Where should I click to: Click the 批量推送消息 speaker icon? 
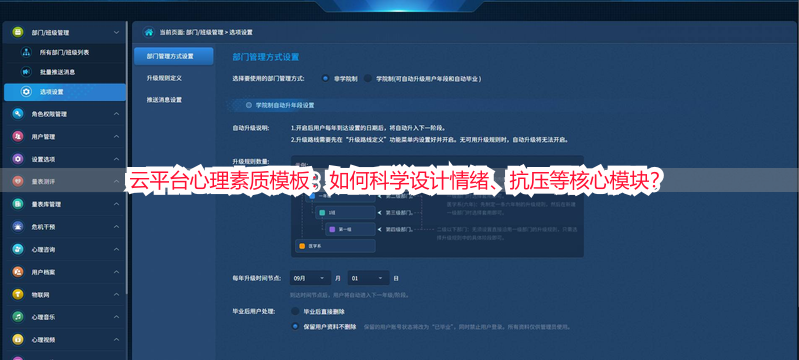26,72
